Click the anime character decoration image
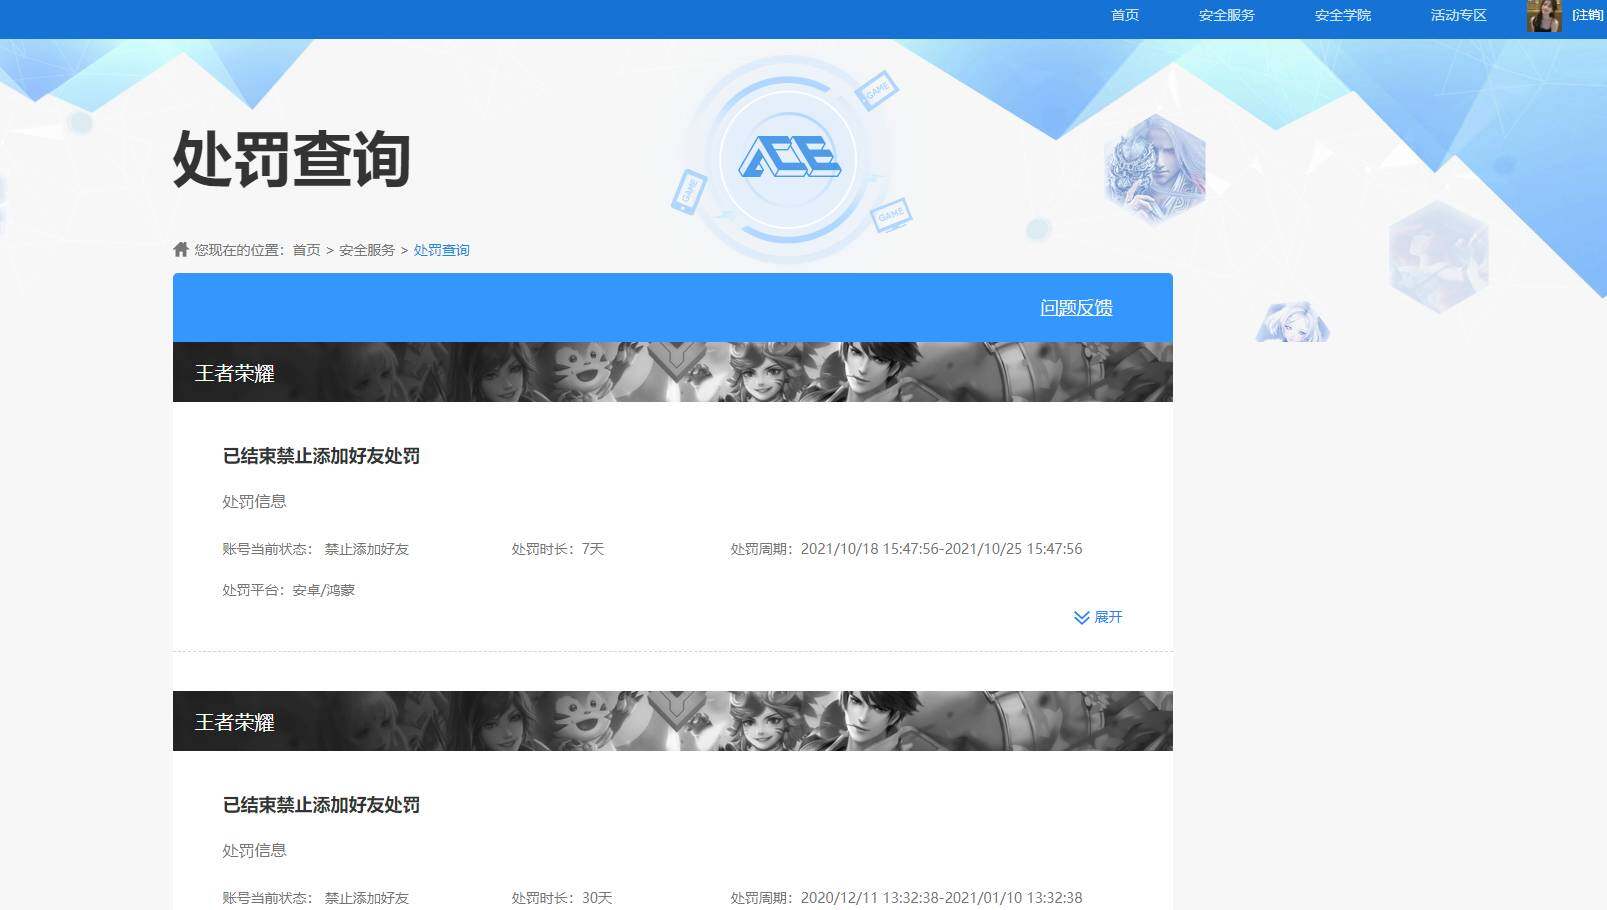1607x910 pixels. coord(1293,322)
